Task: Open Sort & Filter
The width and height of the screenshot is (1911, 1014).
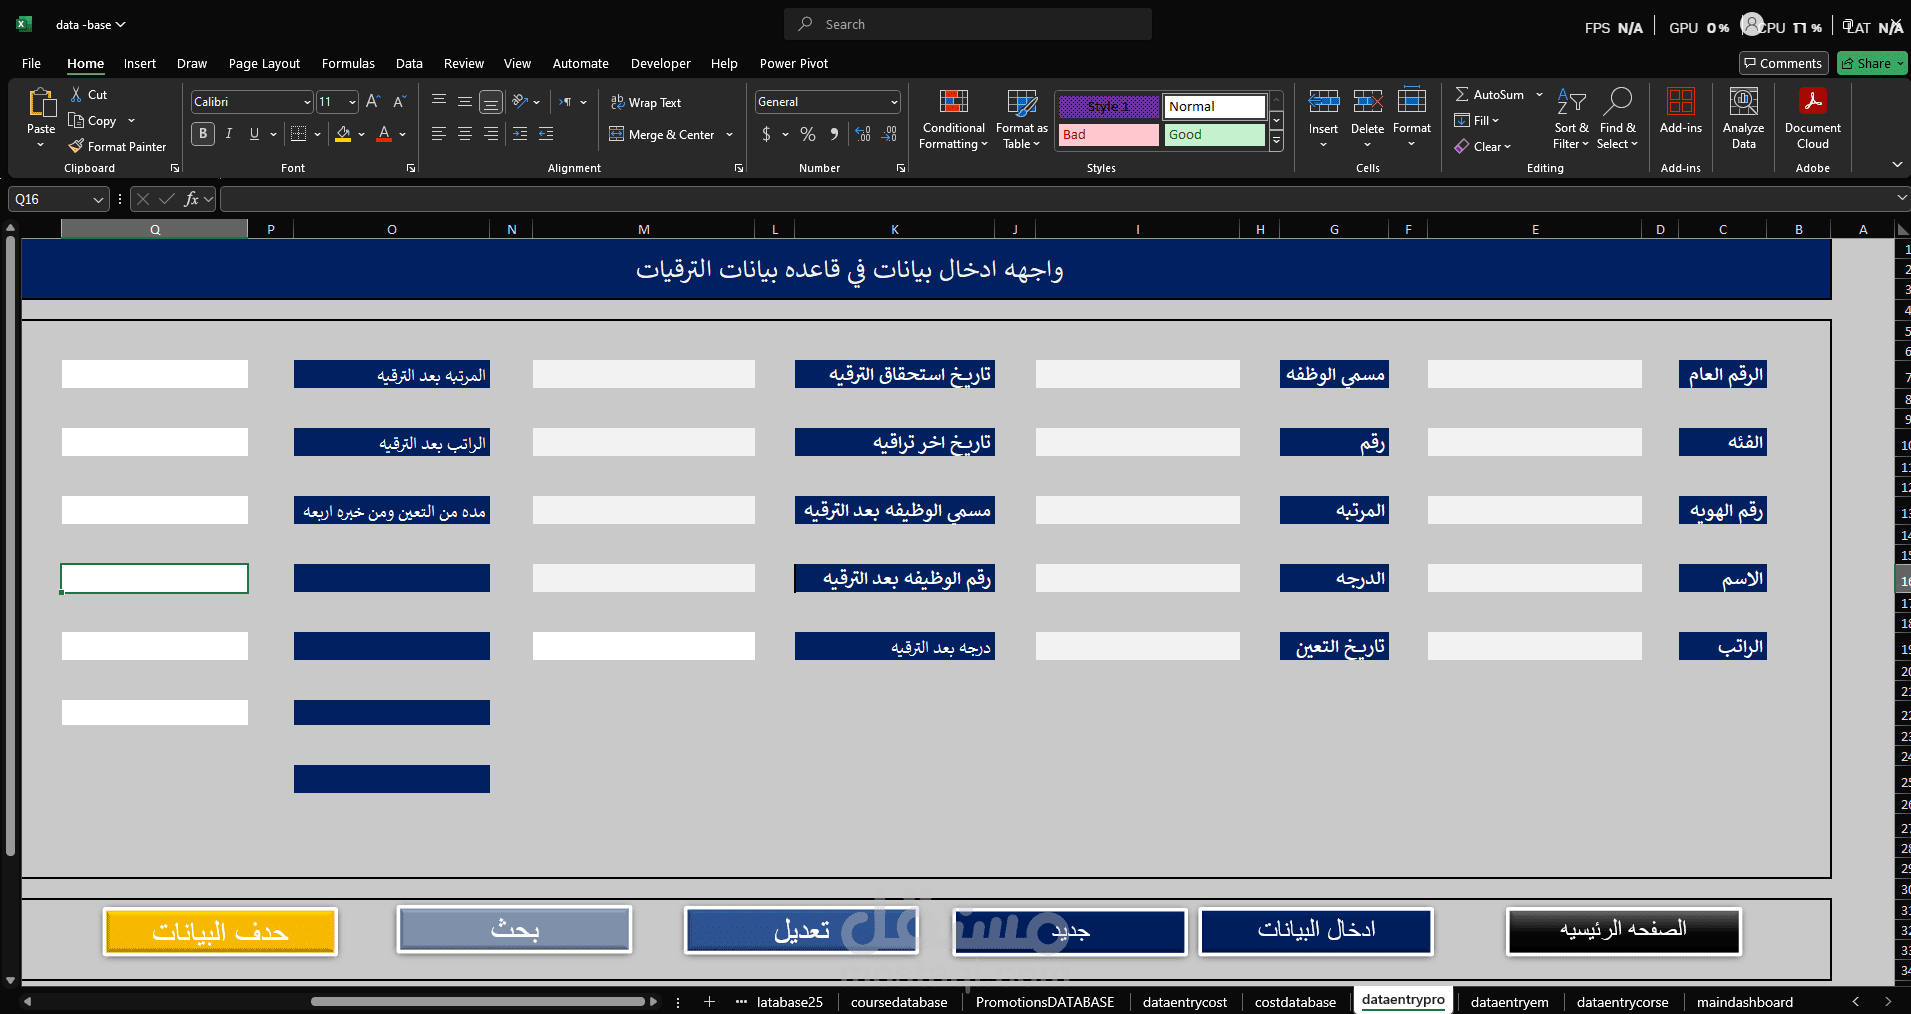Action: [1571, 120]
